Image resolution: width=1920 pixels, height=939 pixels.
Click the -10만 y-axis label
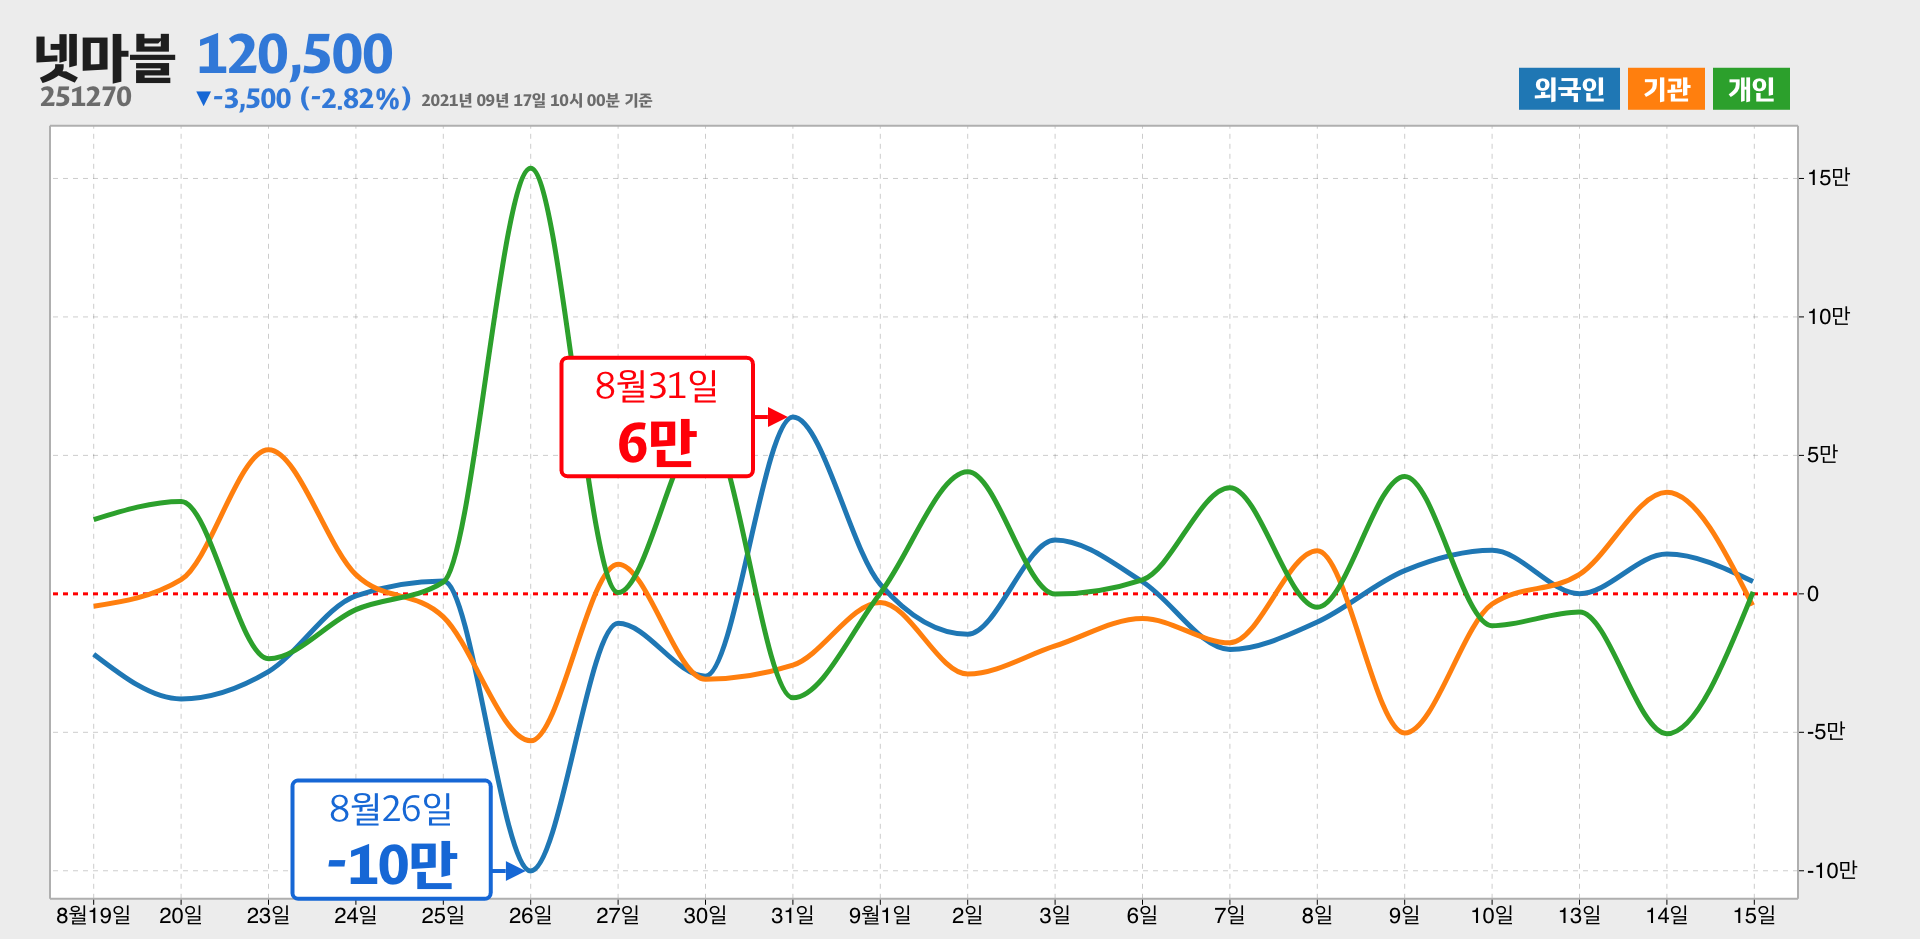coord(1832,871)
